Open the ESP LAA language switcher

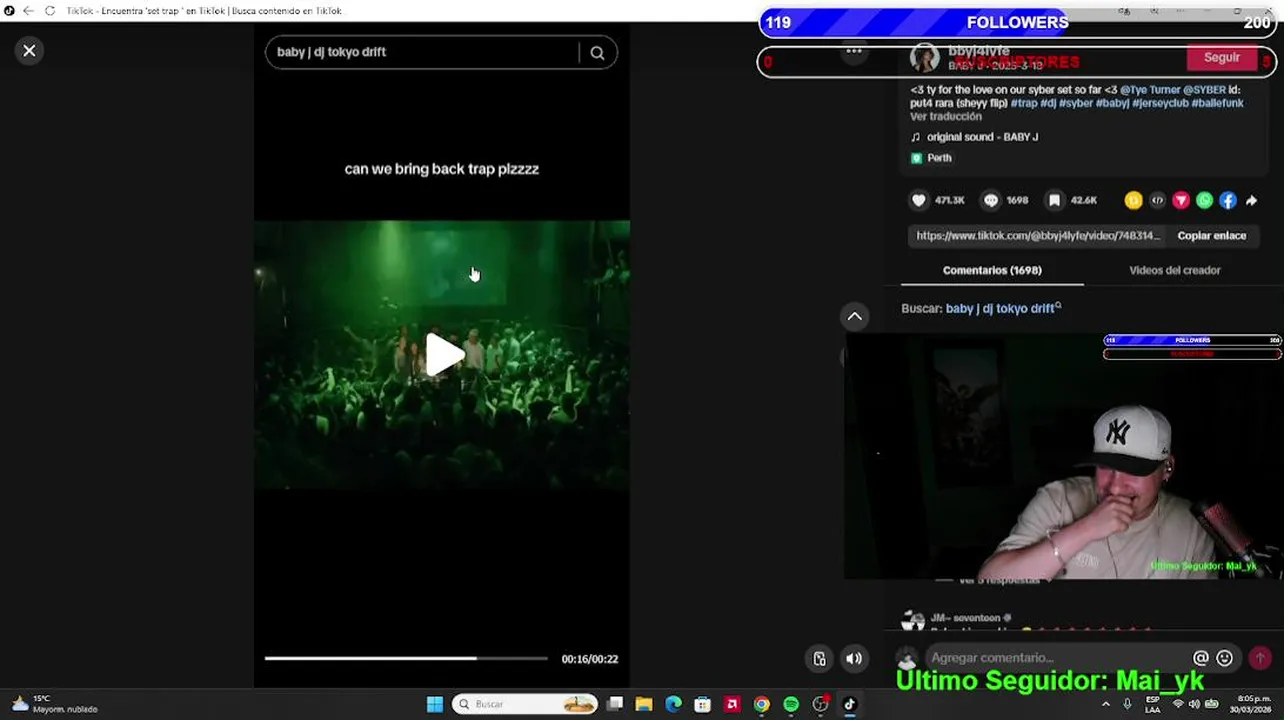coord(1152,704)
